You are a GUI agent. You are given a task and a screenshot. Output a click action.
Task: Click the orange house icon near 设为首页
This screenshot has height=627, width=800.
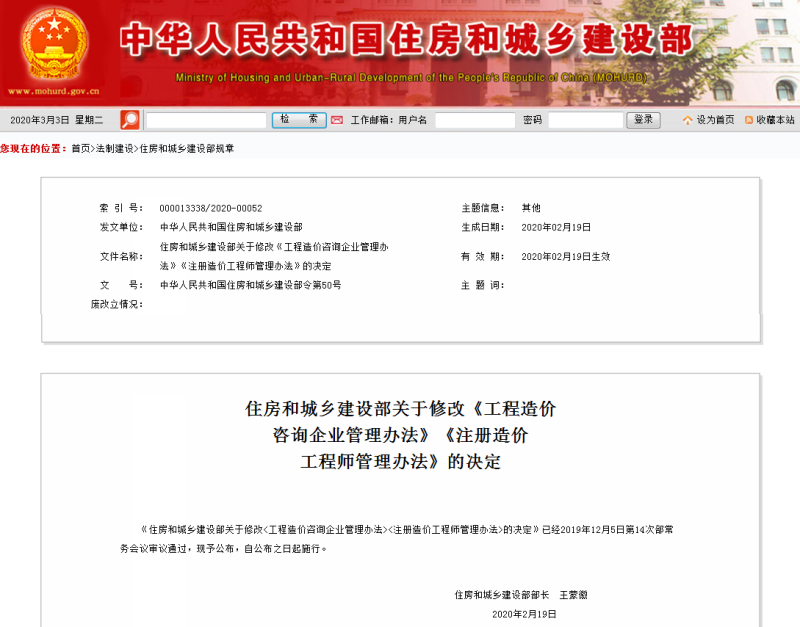(688, 120)
